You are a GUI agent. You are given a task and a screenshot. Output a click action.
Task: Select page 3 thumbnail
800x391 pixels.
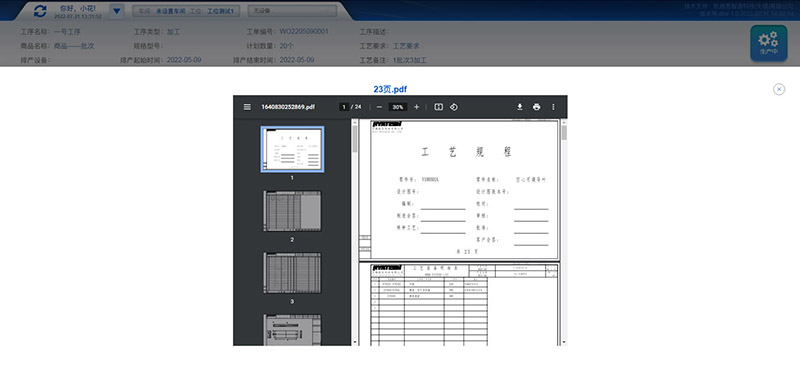click(x=292, y=273)
